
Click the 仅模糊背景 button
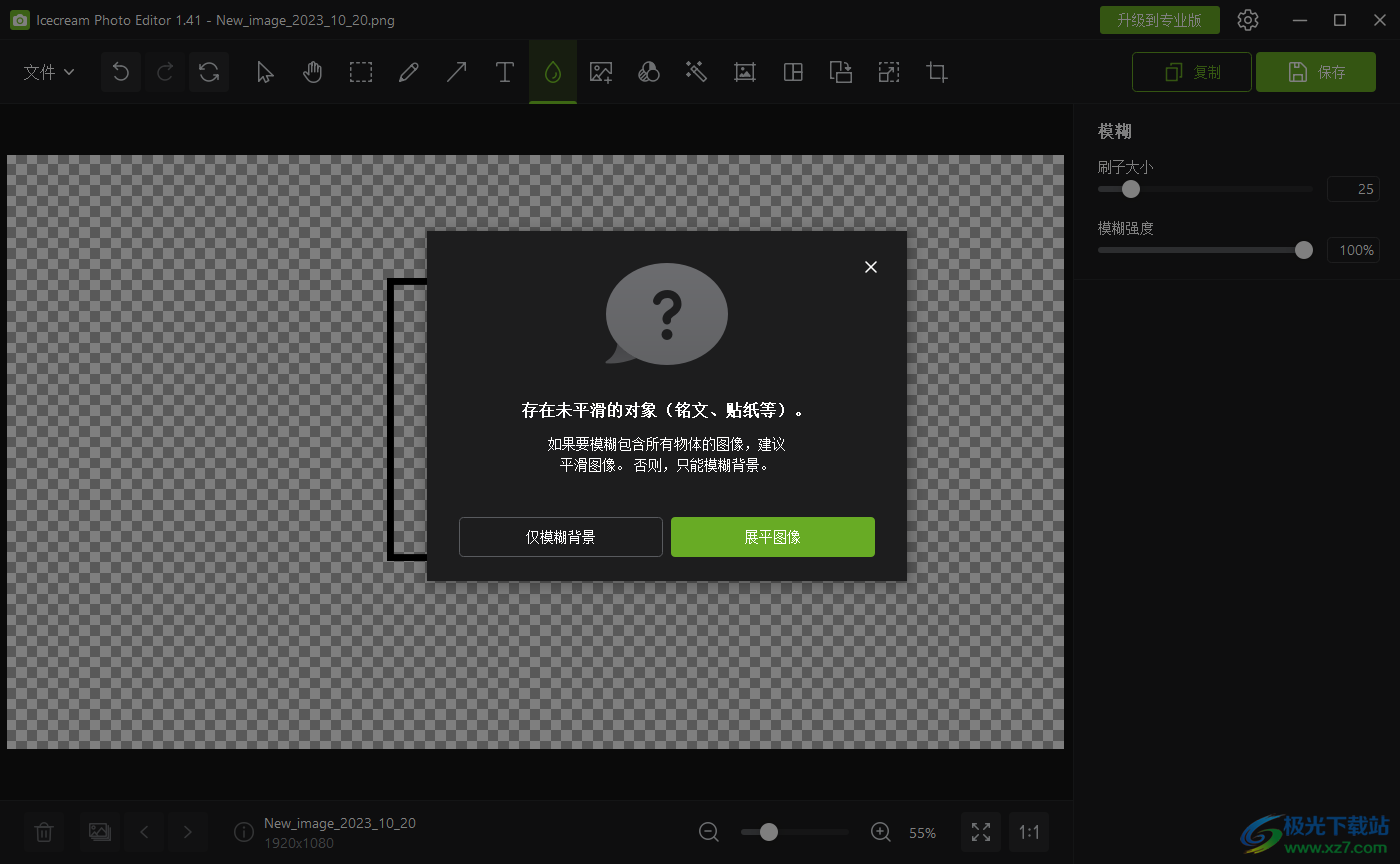[561, 537]
